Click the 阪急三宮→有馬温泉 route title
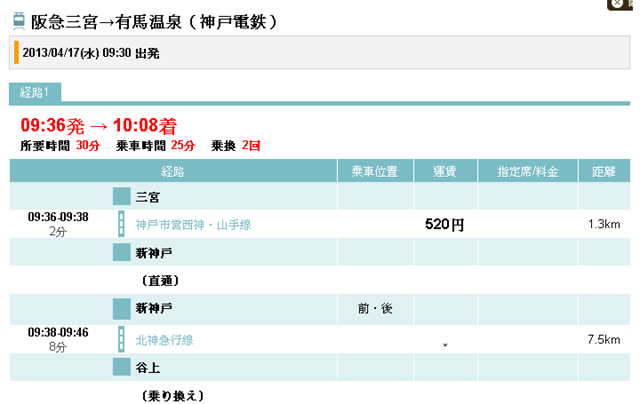Viewport: 640px width, 404px height. click(154, 22)
